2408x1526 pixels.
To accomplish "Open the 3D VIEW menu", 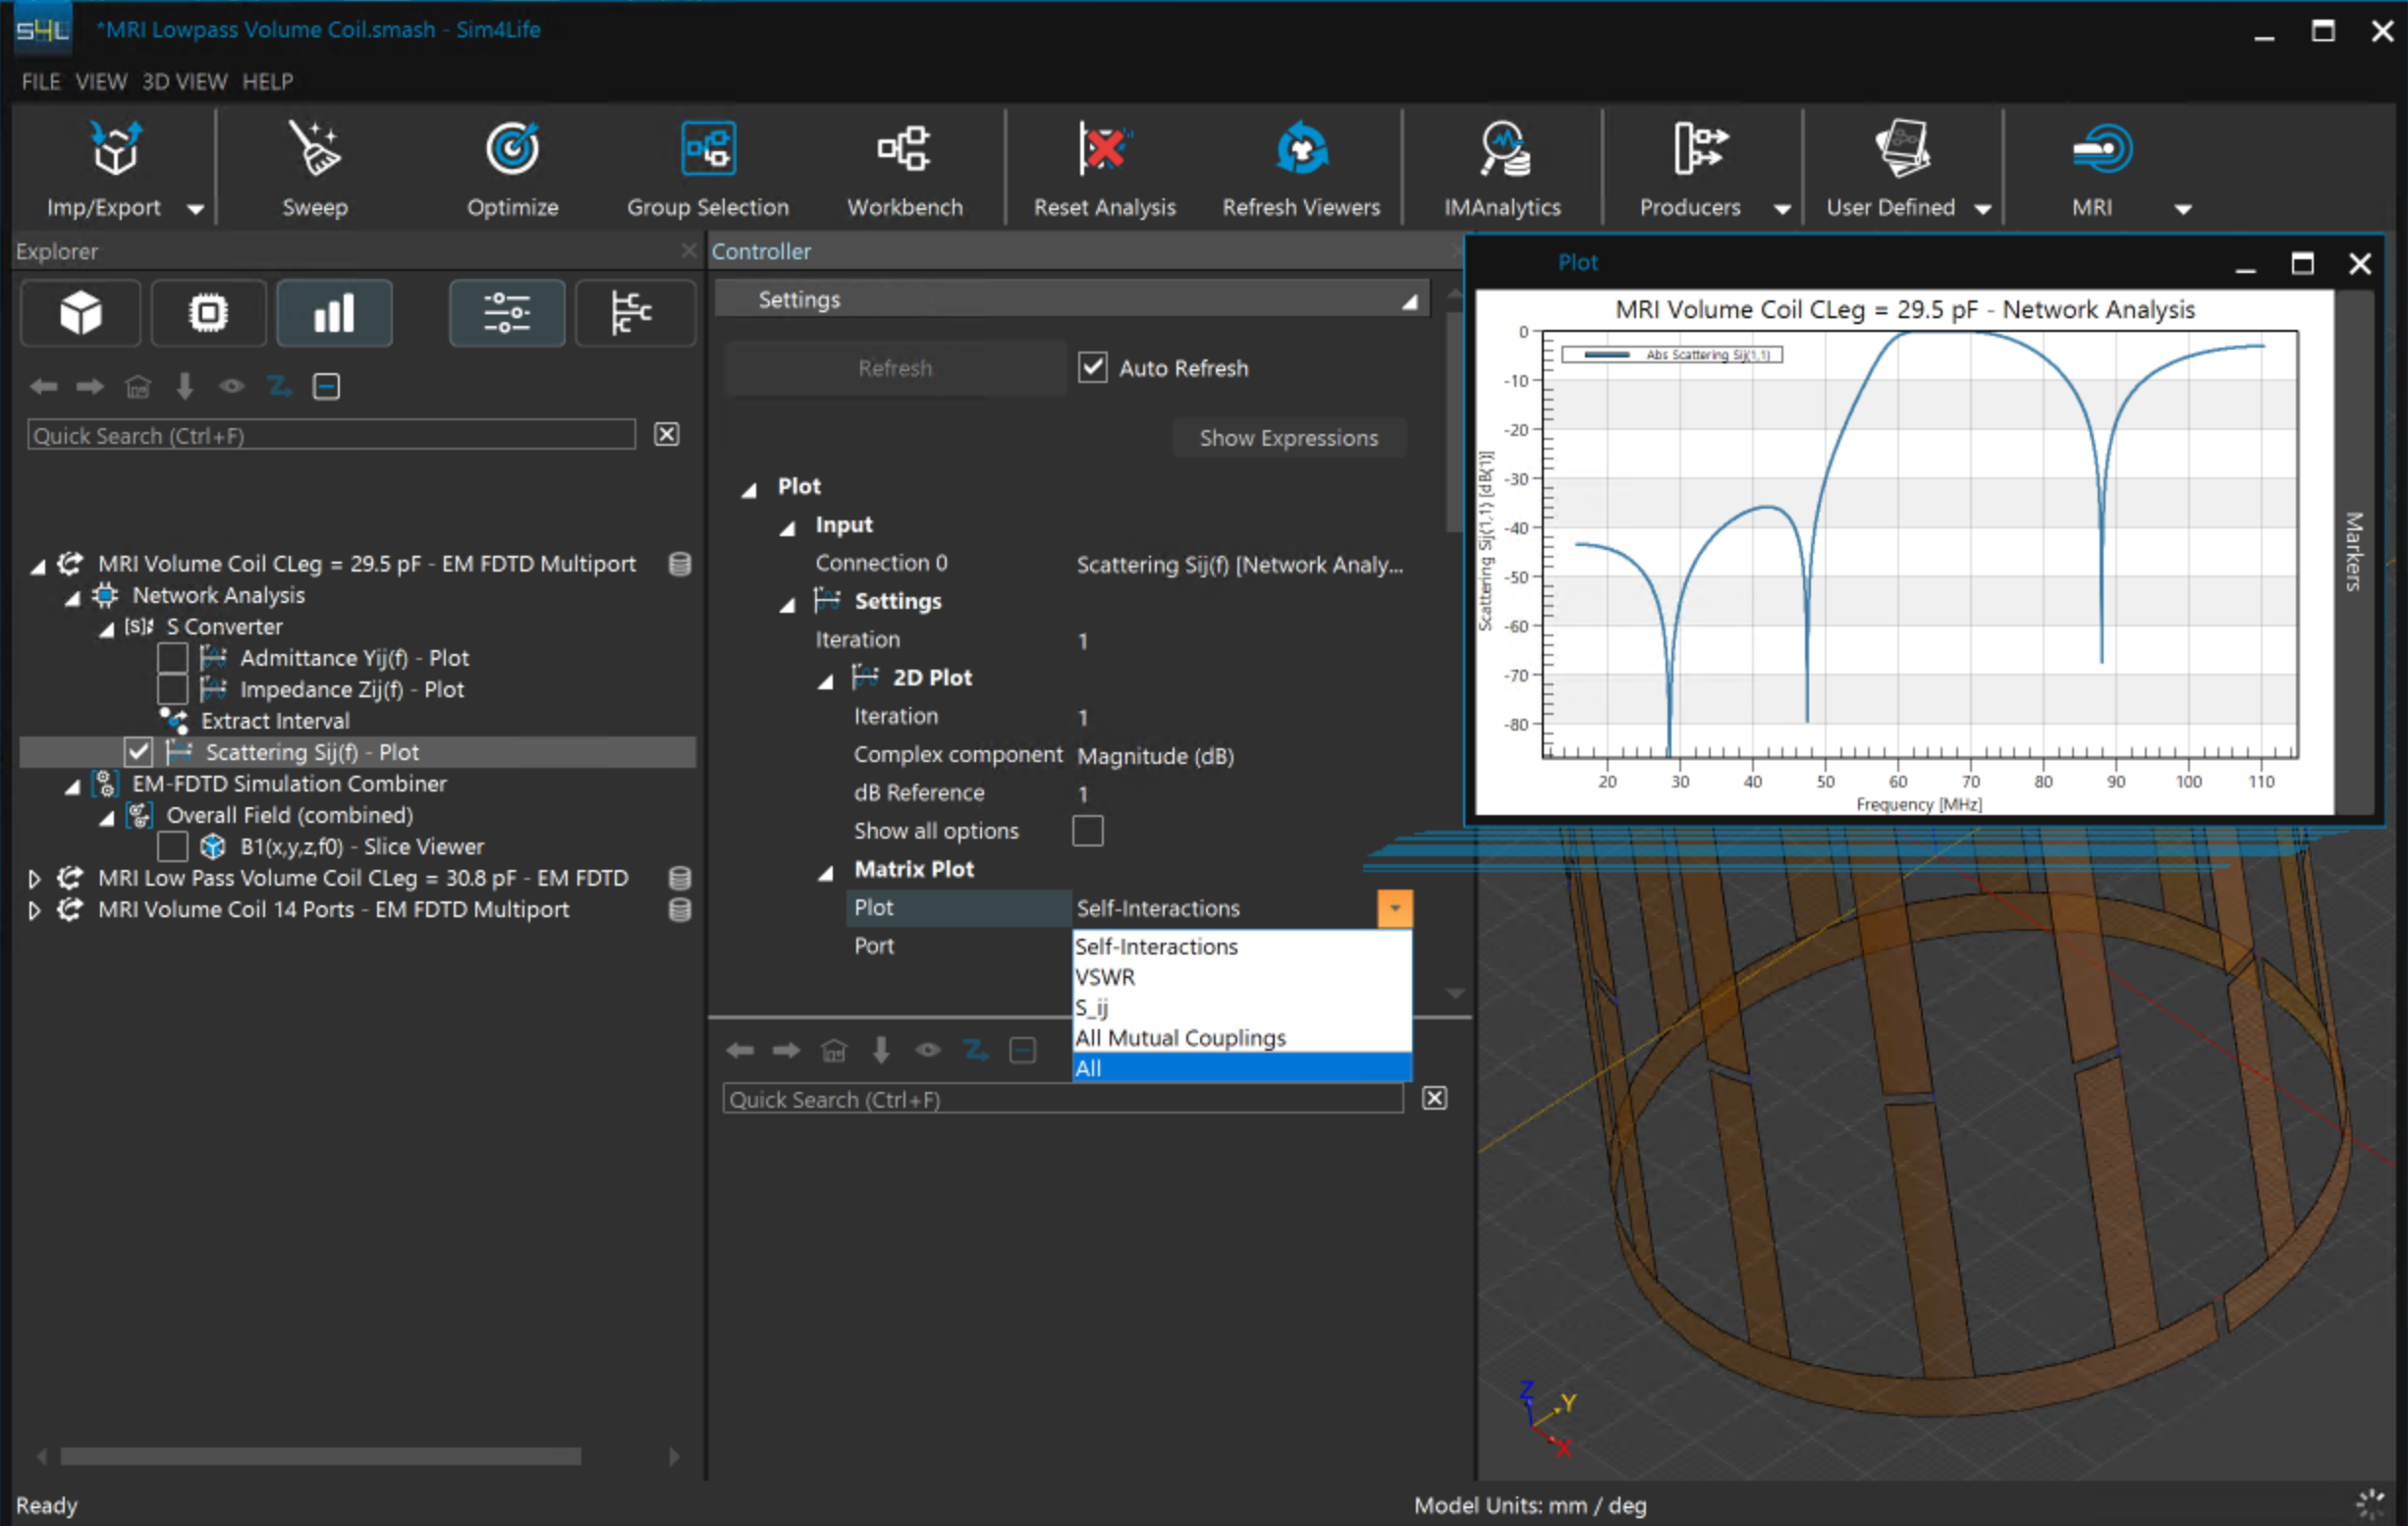I will (184, 82).
